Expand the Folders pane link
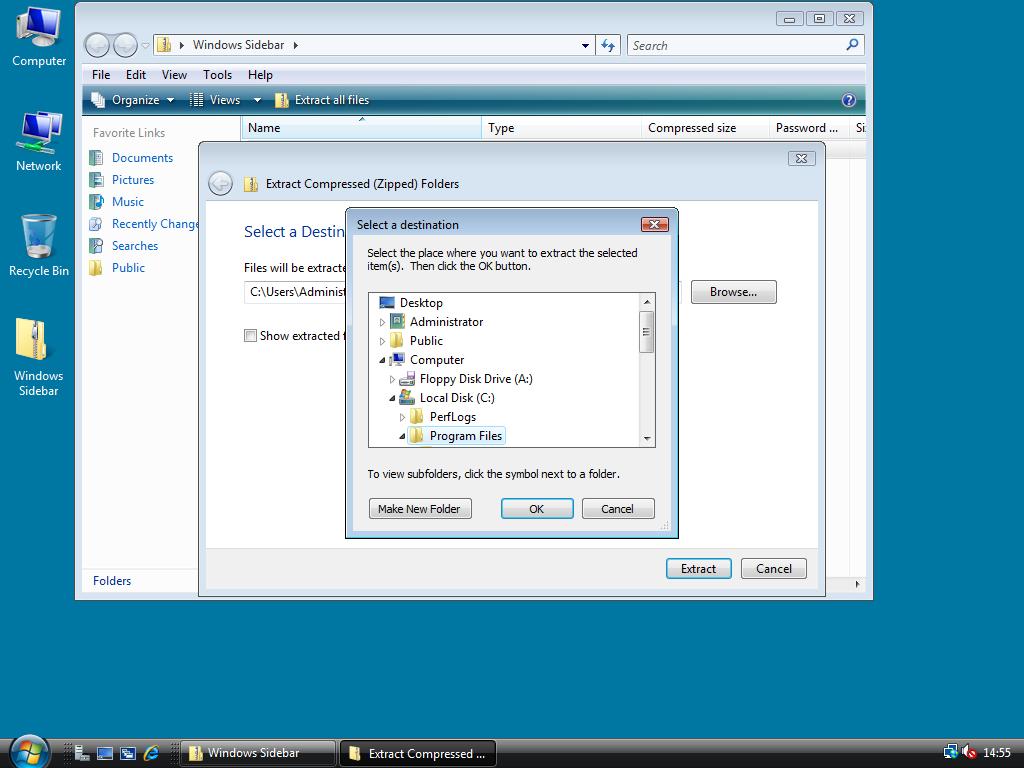 112,581
